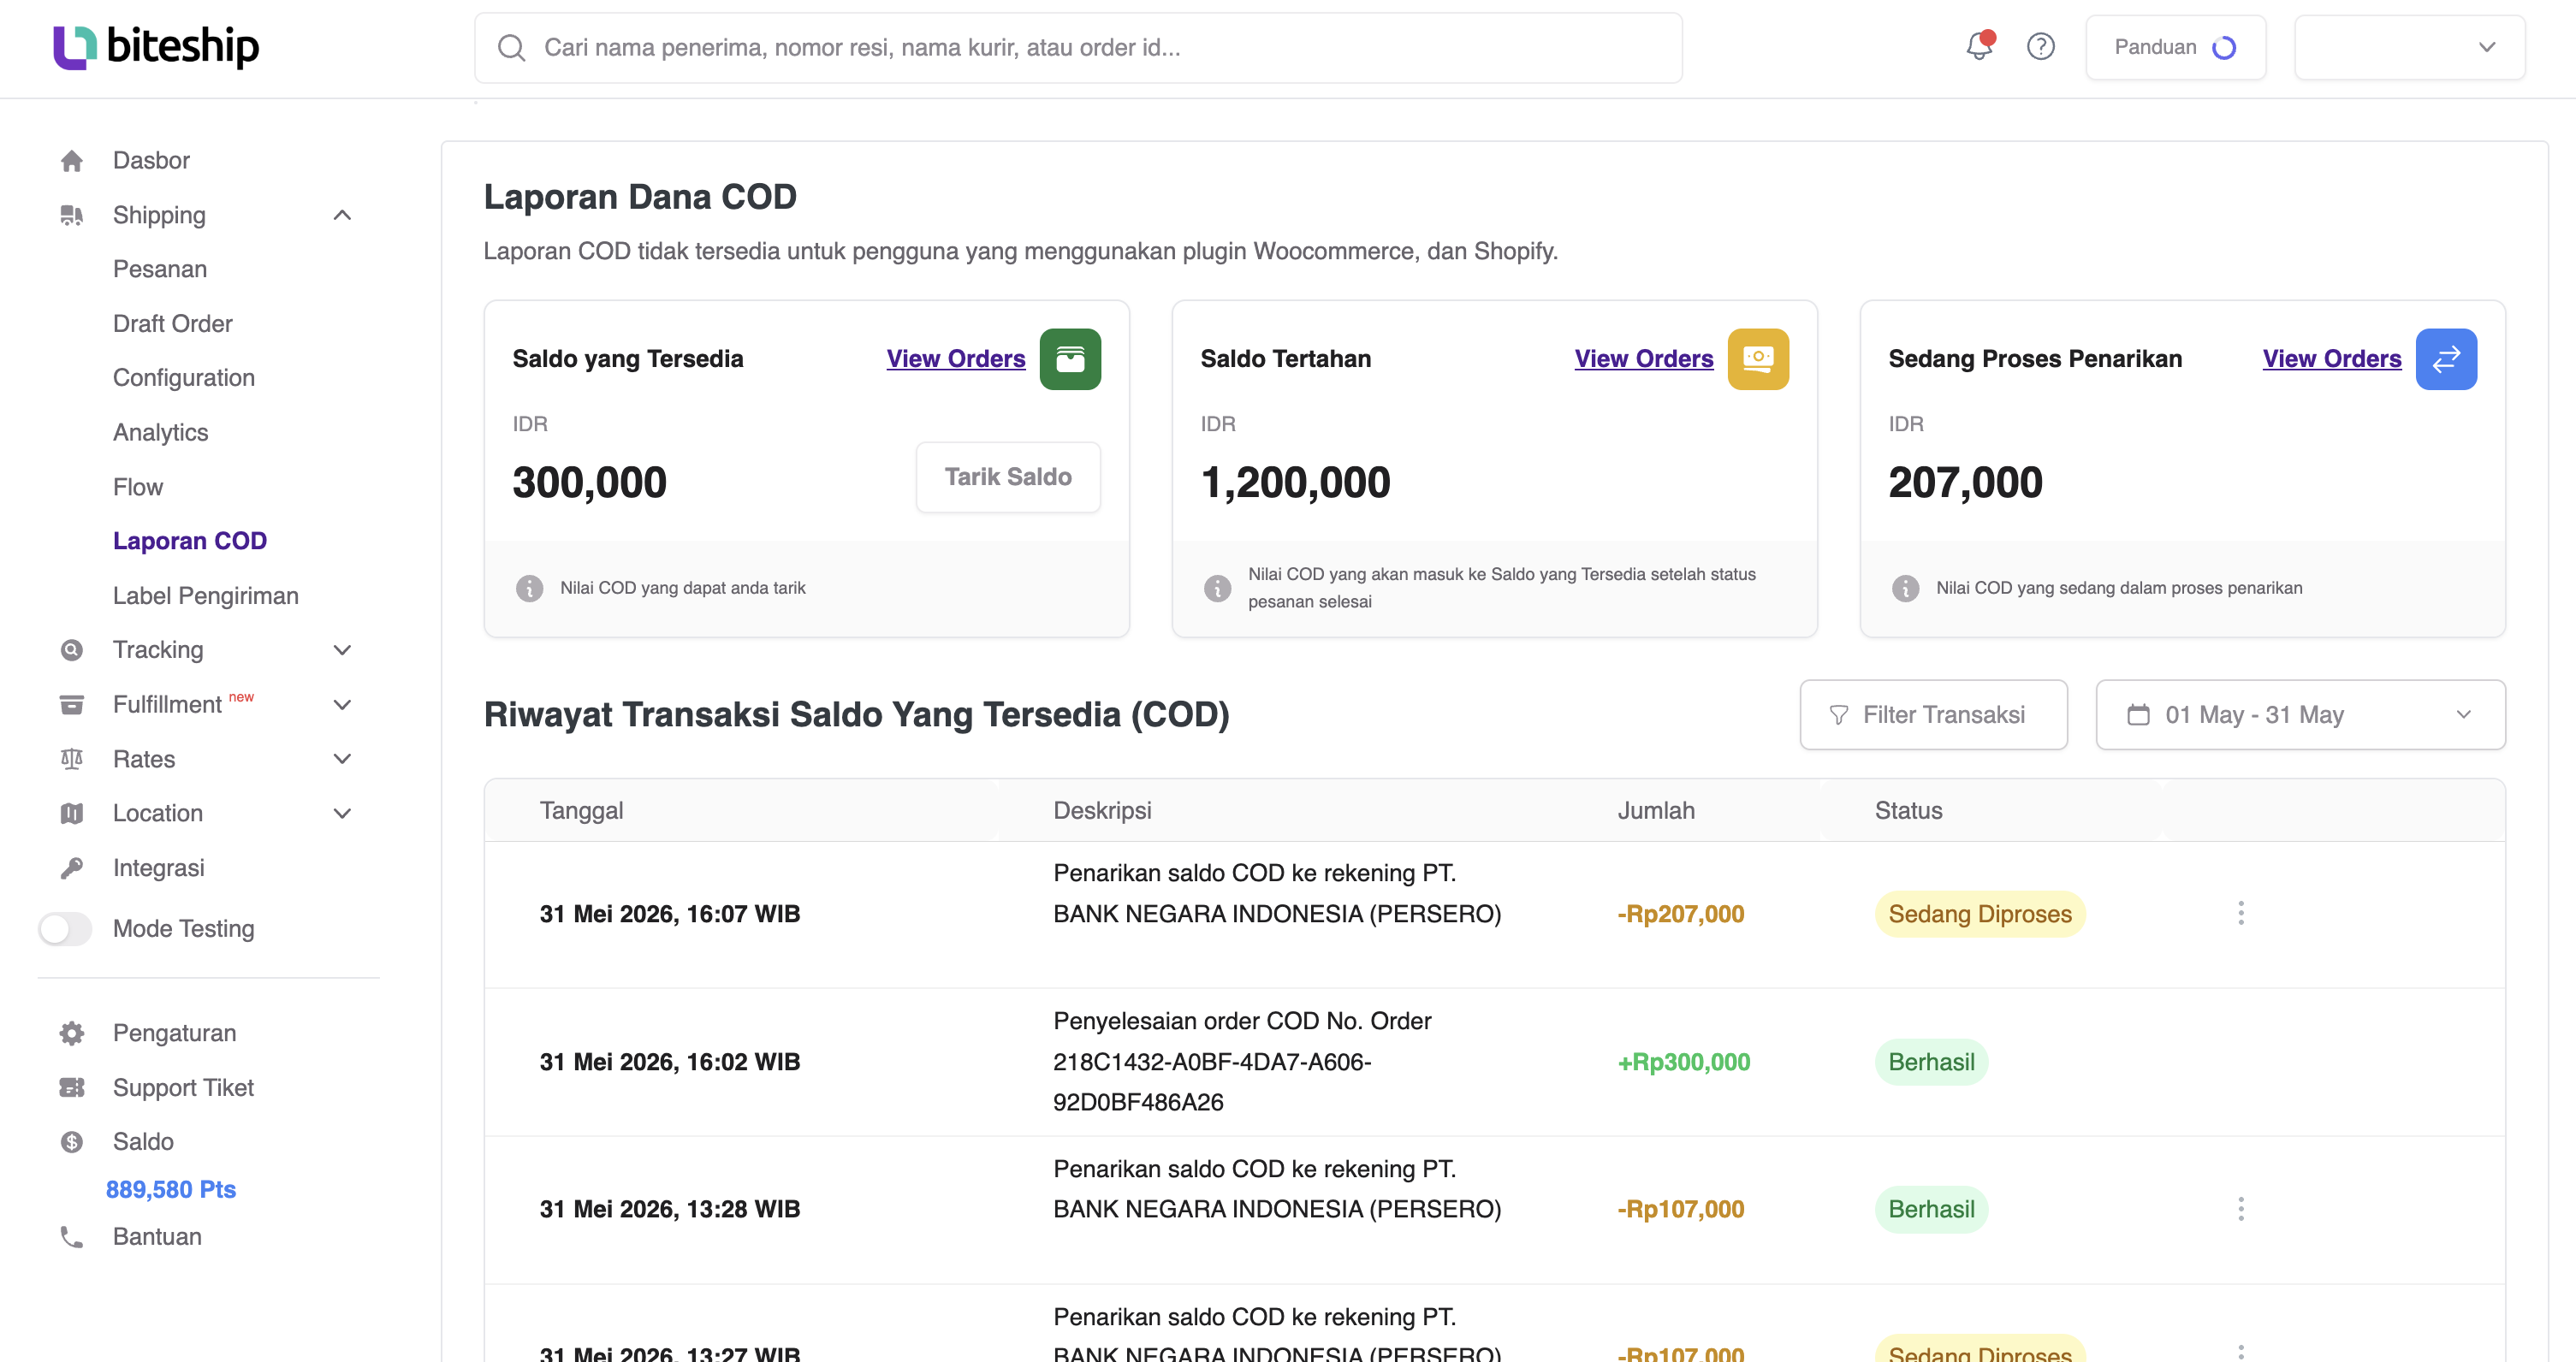Expand the Location menu chevron
Viewport: 2576px width, 1362px height.
(x=342, y=813)
